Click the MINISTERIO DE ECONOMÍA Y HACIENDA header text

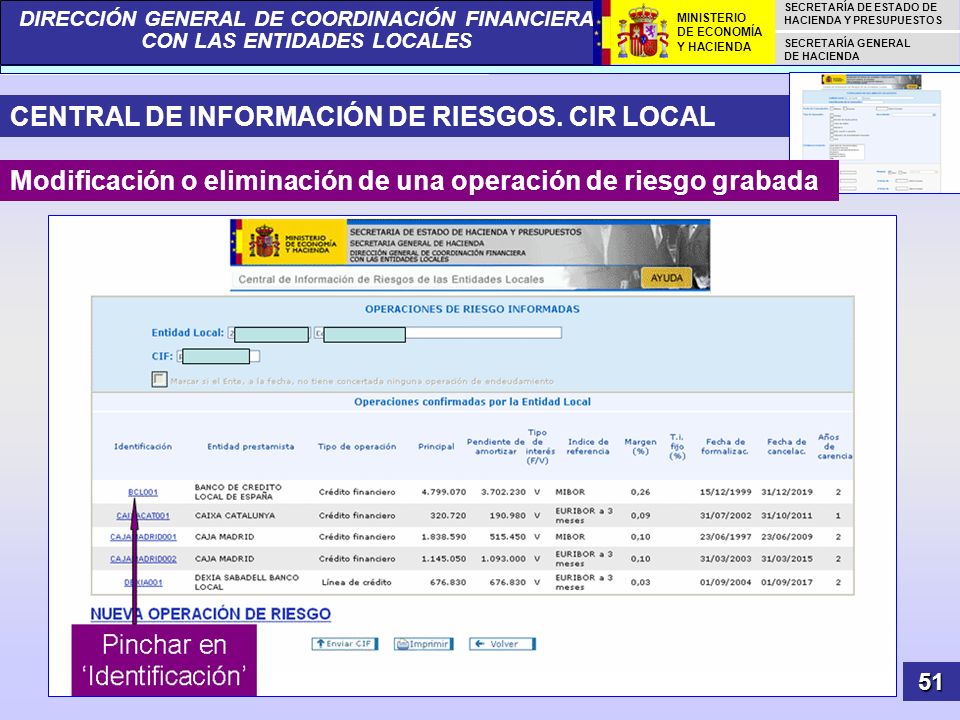click(719, 32)
